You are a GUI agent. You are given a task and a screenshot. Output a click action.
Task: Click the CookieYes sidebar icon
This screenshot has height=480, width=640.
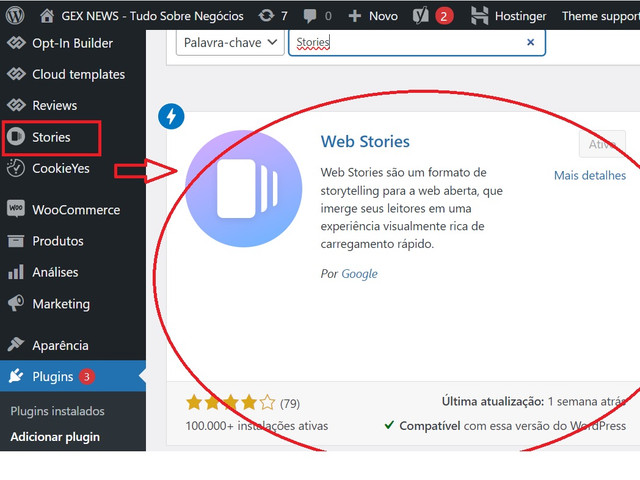click(16, 168)
